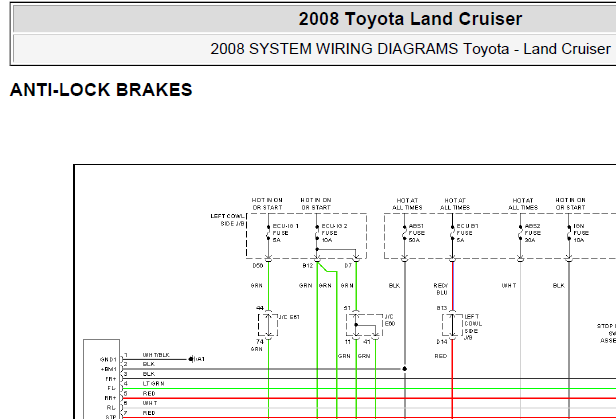Viewport: 616px width, 419px height.
Task: Click 'LT GRN' wire label at pin 4
Action: click(x=153, y=384)
